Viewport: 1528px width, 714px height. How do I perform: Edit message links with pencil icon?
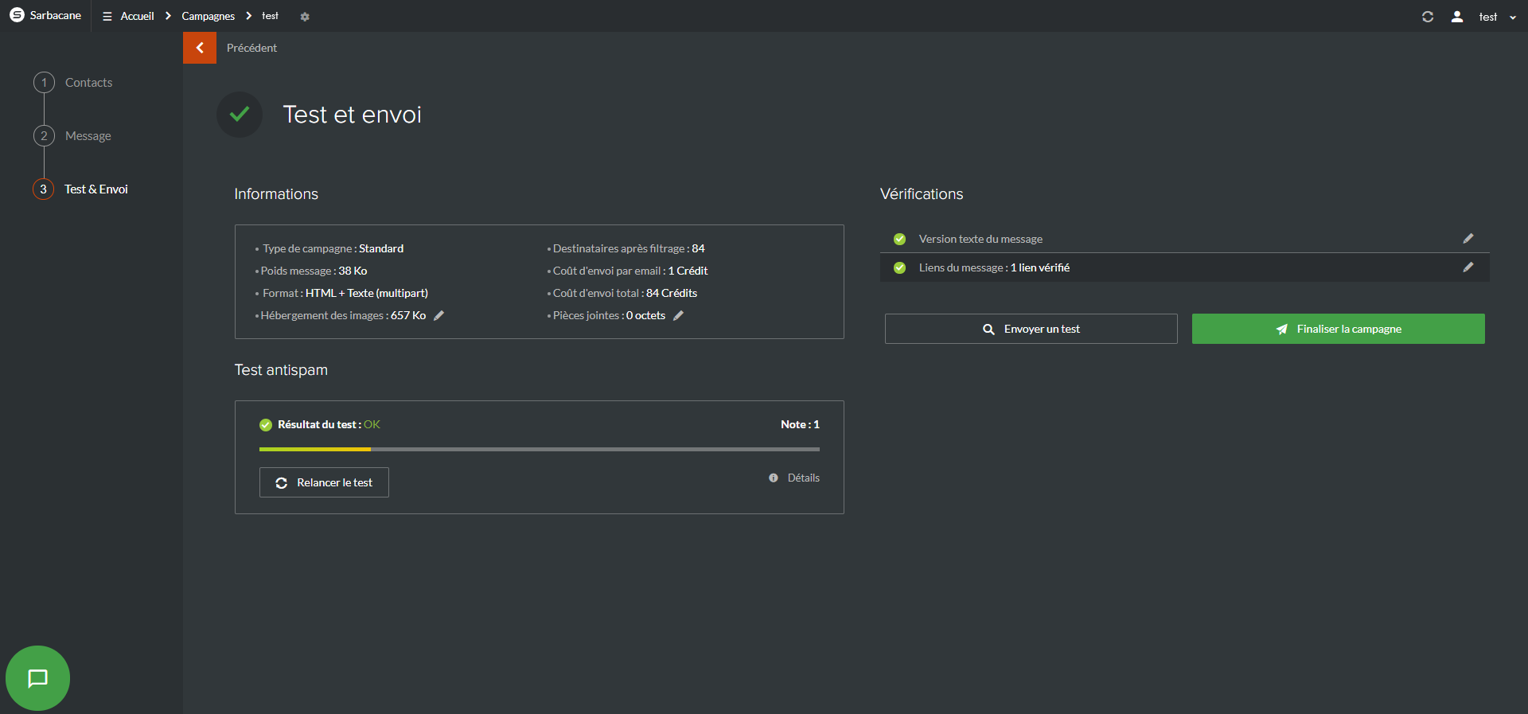click(1468, 268)
